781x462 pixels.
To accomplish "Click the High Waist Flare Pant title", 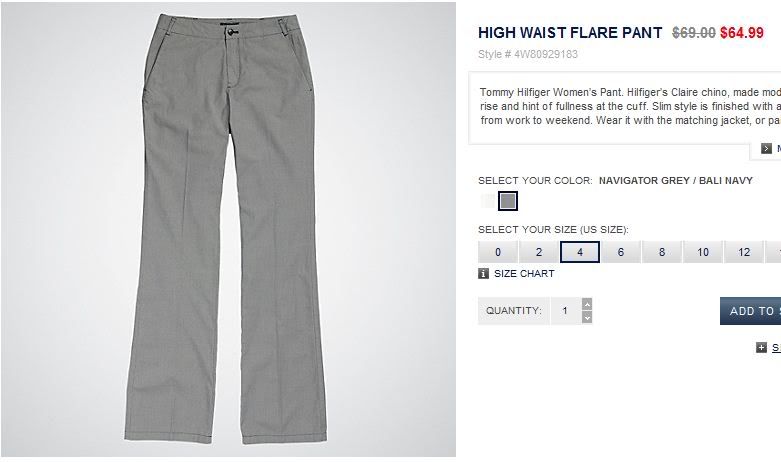I will coord(570,33).
